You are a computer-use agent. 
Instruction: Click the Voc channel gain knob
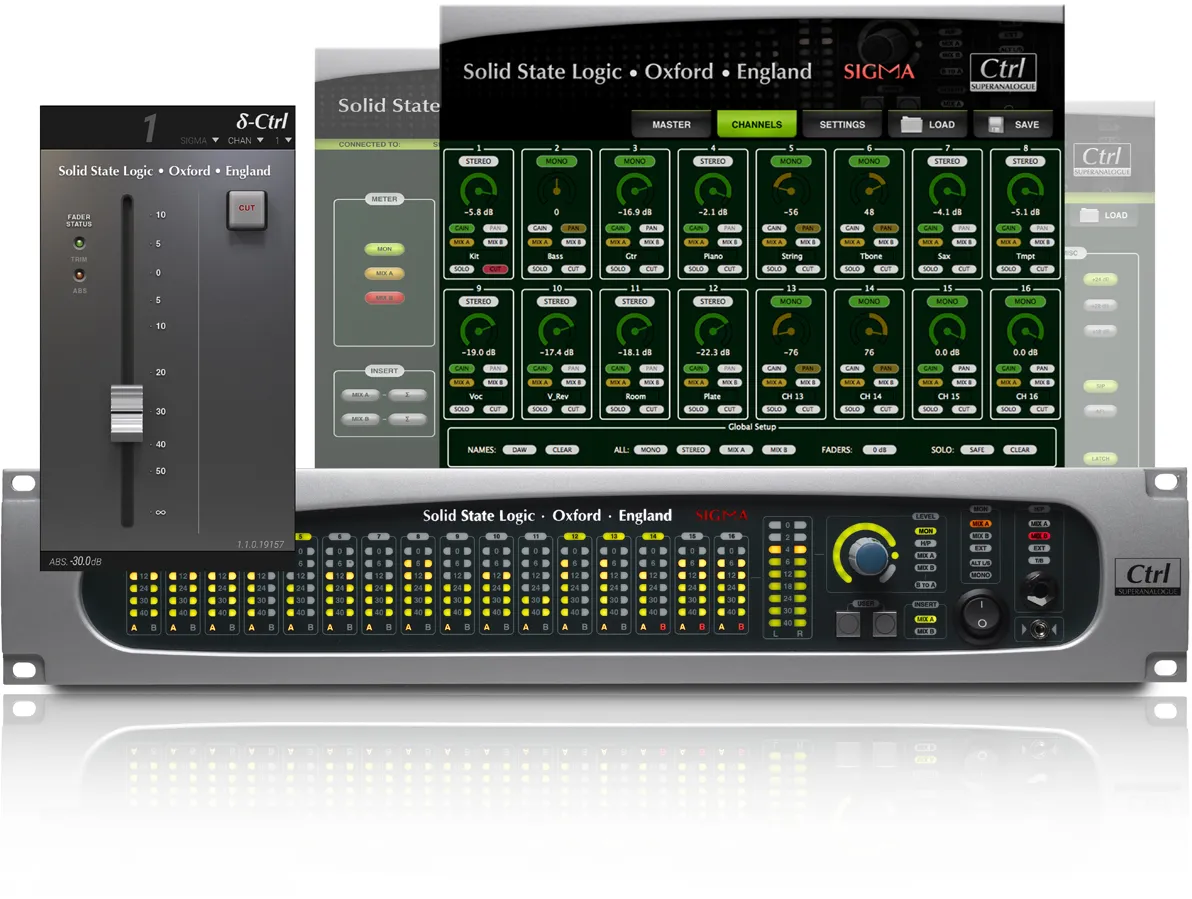point(479,329)
